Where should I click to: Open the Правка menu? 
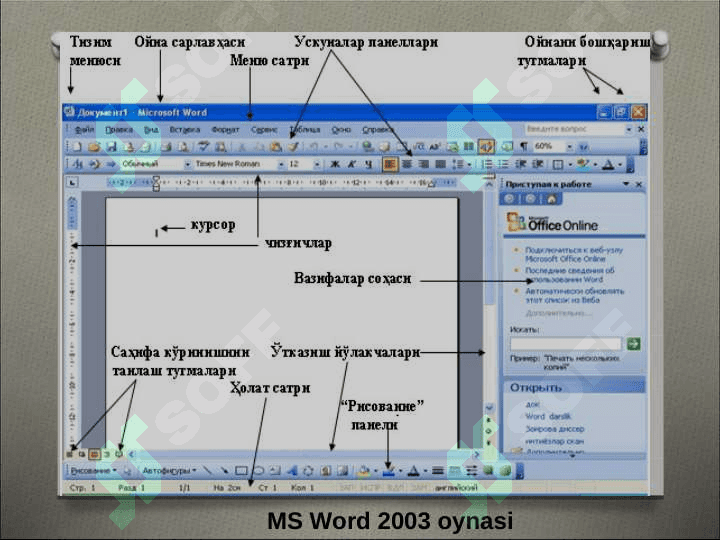tap(118, 130)
